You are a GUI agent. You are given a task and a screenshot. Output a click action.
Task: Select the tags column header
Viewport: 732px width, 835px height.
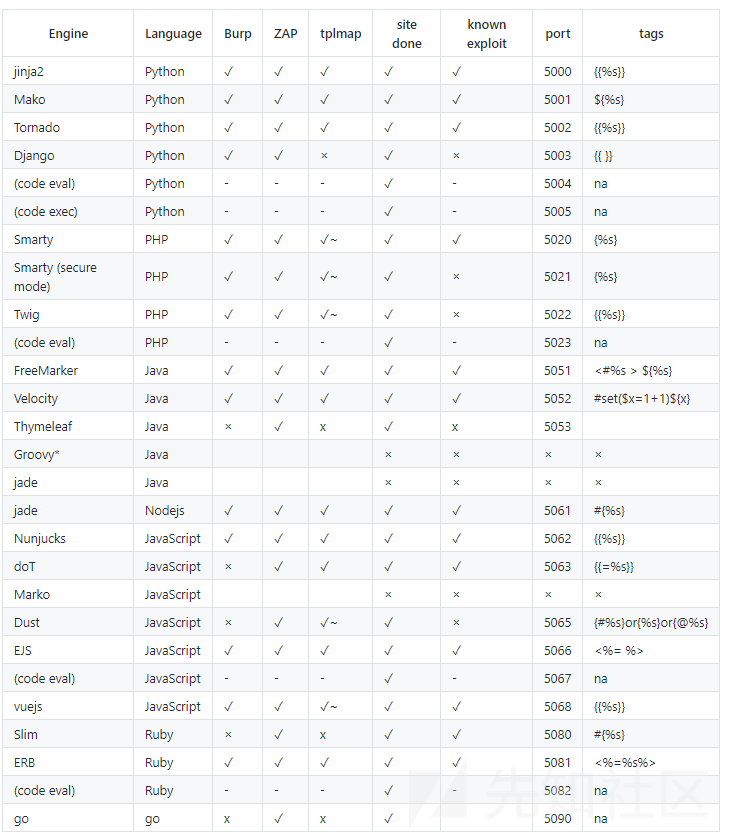pos(651,34)
